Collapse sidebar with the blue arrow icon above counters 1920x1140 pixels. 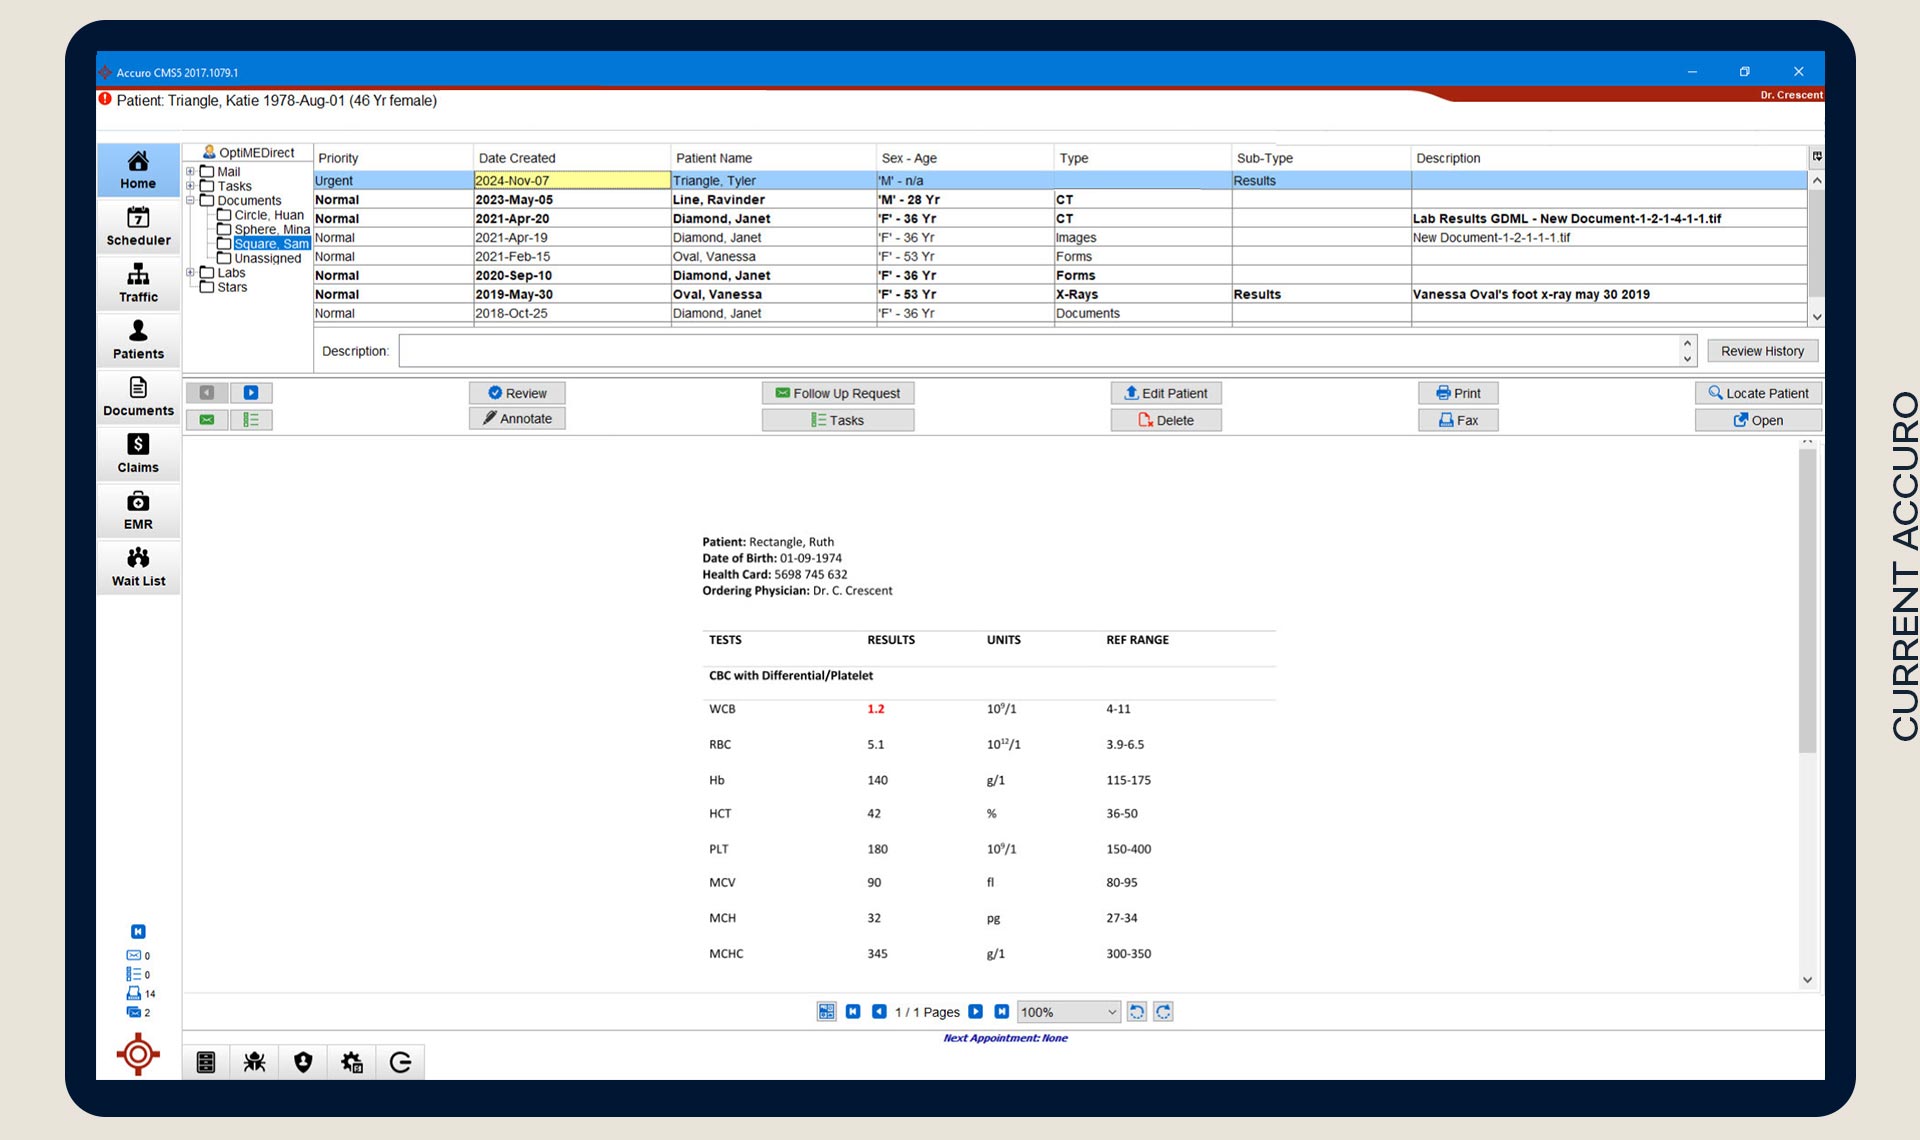pos(138,931)
